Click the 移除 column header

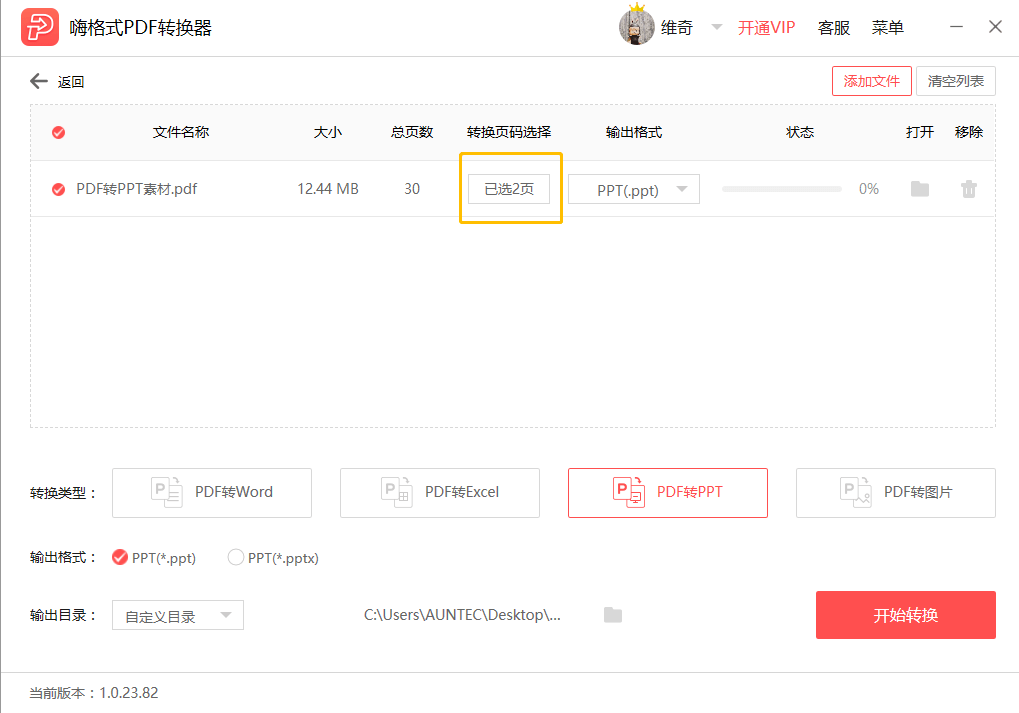click(969, 133)
